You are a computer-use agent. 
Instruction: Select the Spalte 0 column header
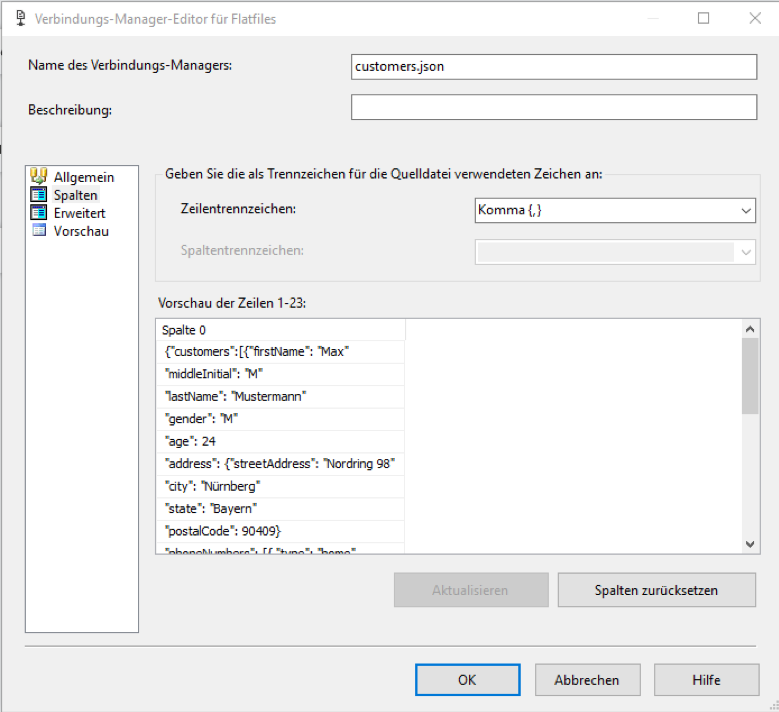(281, 330)
